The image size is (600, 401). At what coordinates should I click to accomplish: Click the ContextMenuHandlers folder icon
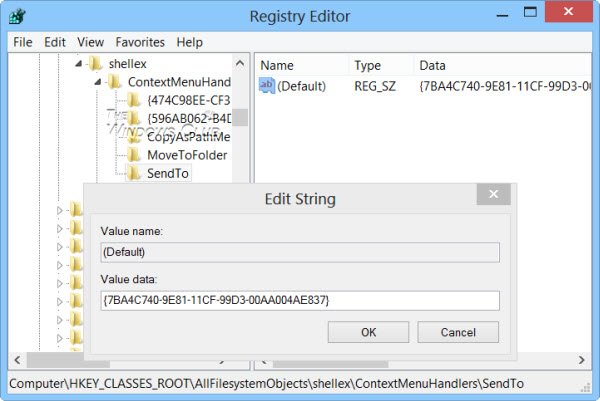coord(115,81)
